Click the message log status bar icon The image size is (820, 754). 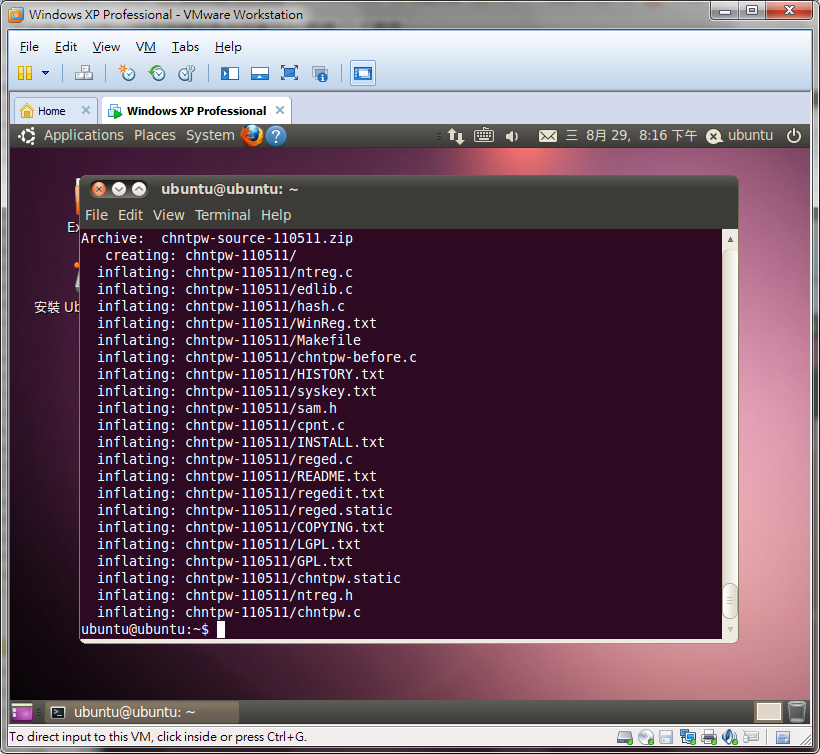click(x=783, y=738)
